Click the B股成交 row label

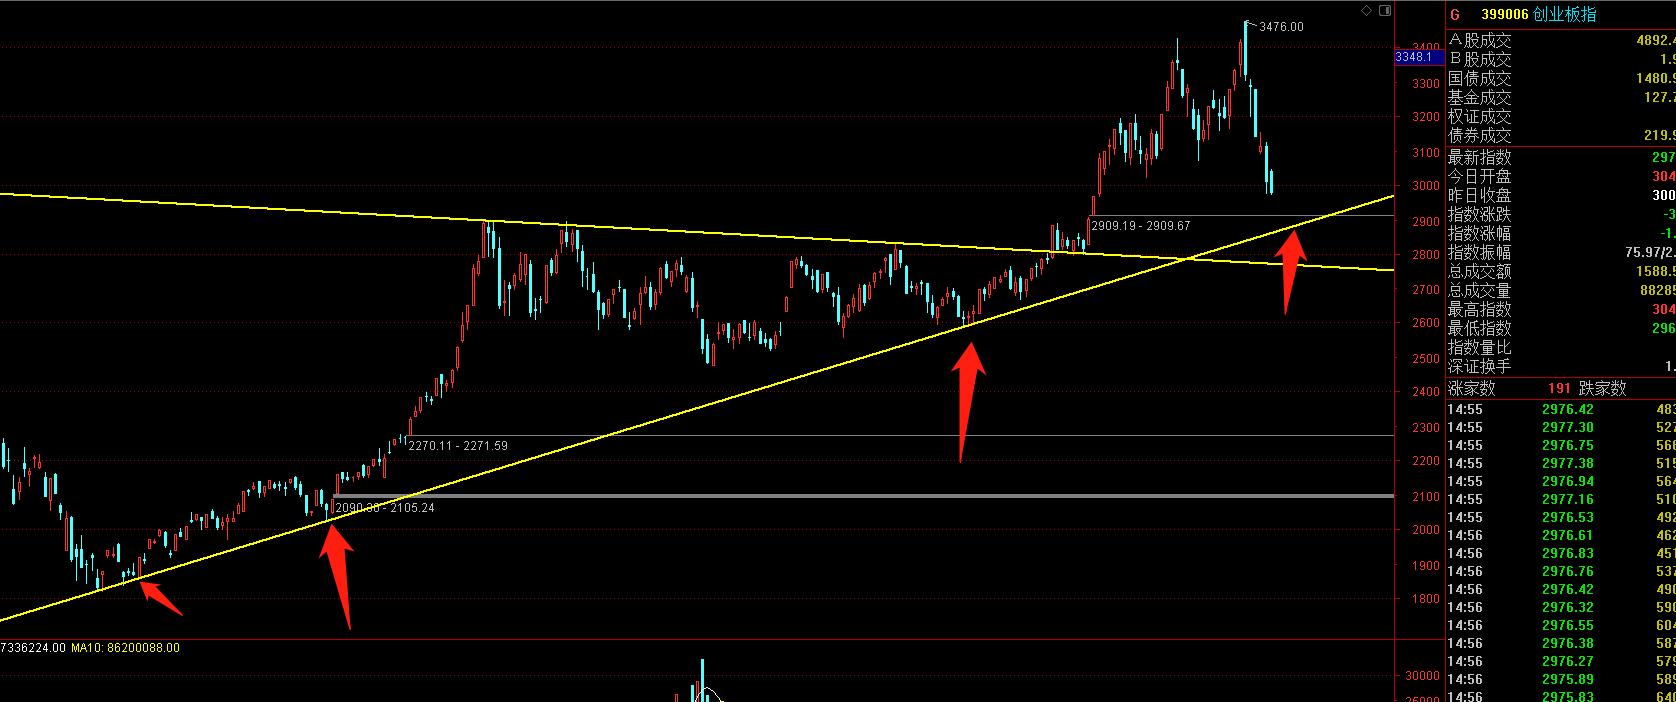click(1480, 60)
